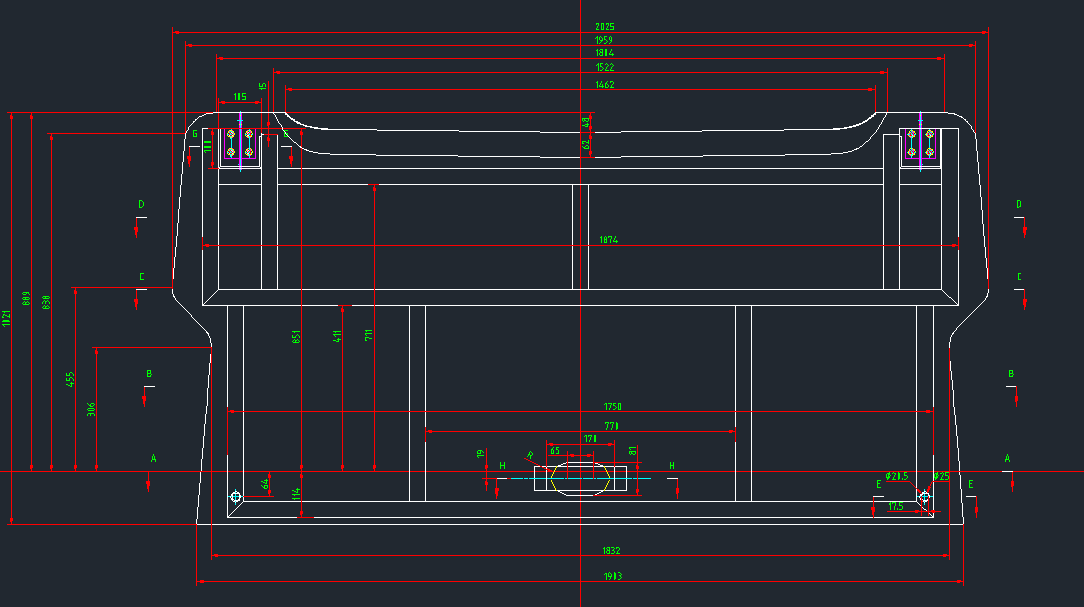The width and height of the screenshot is (1084, 607).
Task: Click section marker B on left side
Action: click(149, 374)
